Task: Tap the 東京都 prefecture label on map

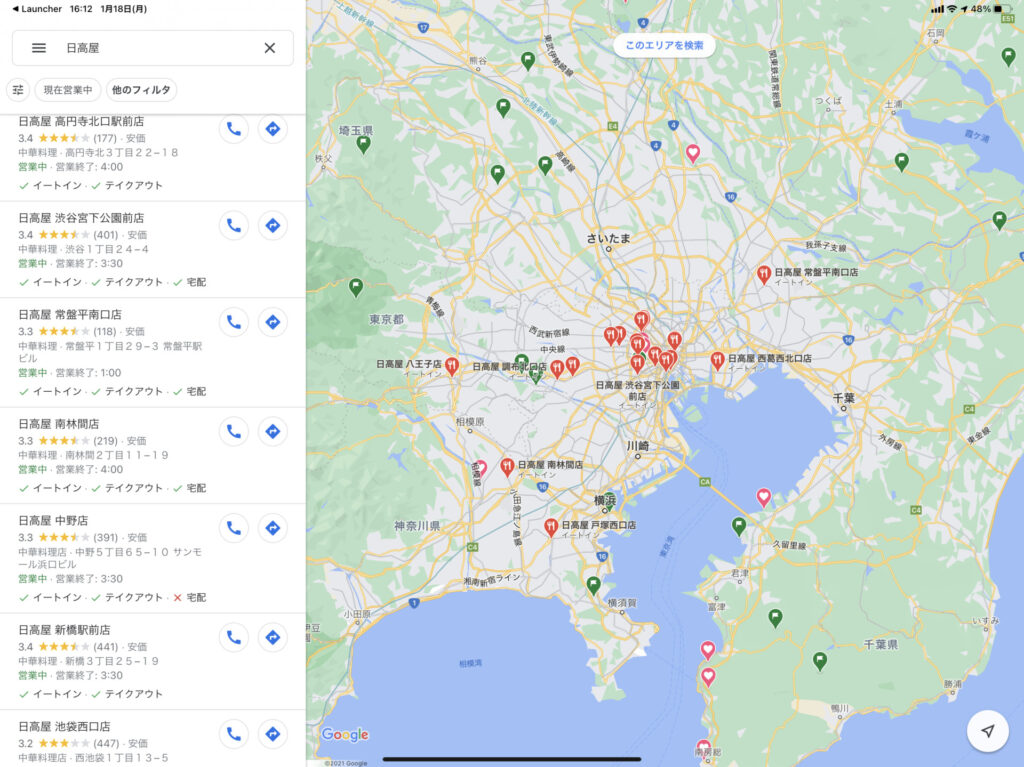Action: pyautogui.click(x=387, y=319)
